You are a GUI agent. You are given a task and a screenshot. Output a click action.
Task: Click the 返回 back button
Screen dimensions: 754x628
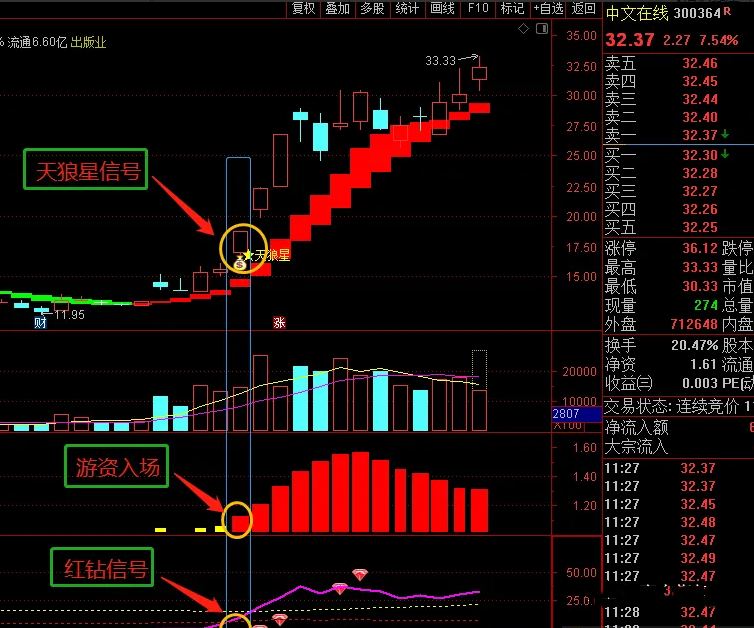[583, 8]
